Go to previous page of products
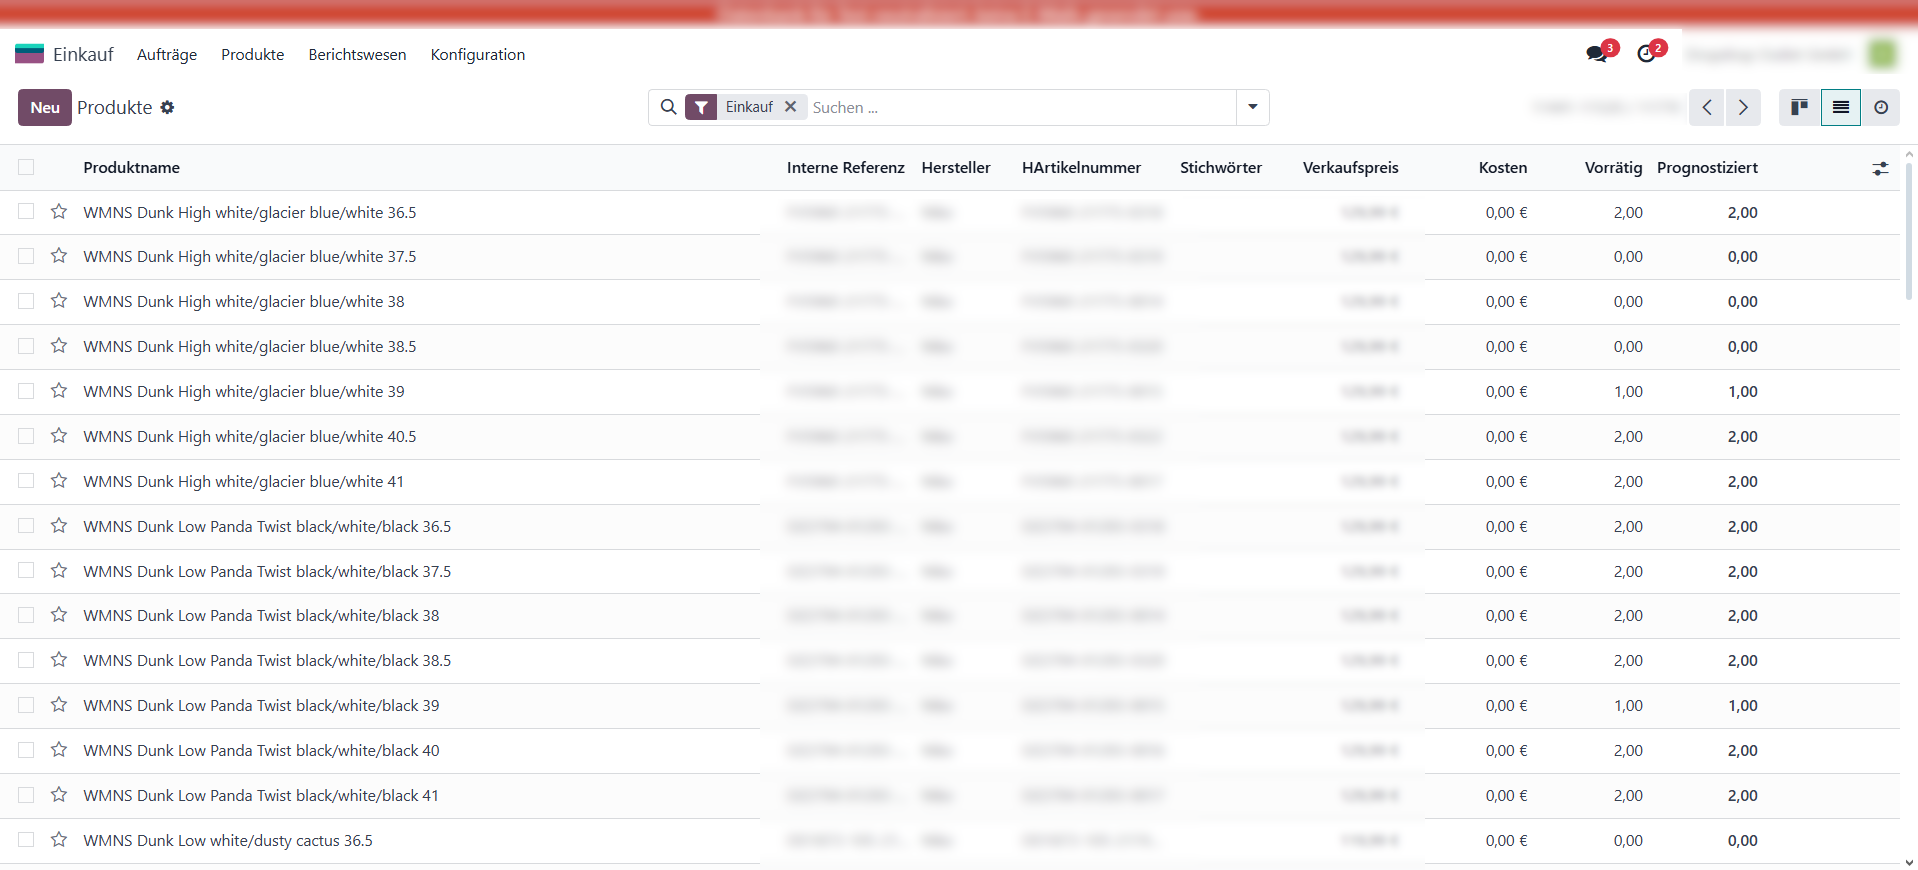The width and height of the screenshot is (1918, 870). [1707, 107]
